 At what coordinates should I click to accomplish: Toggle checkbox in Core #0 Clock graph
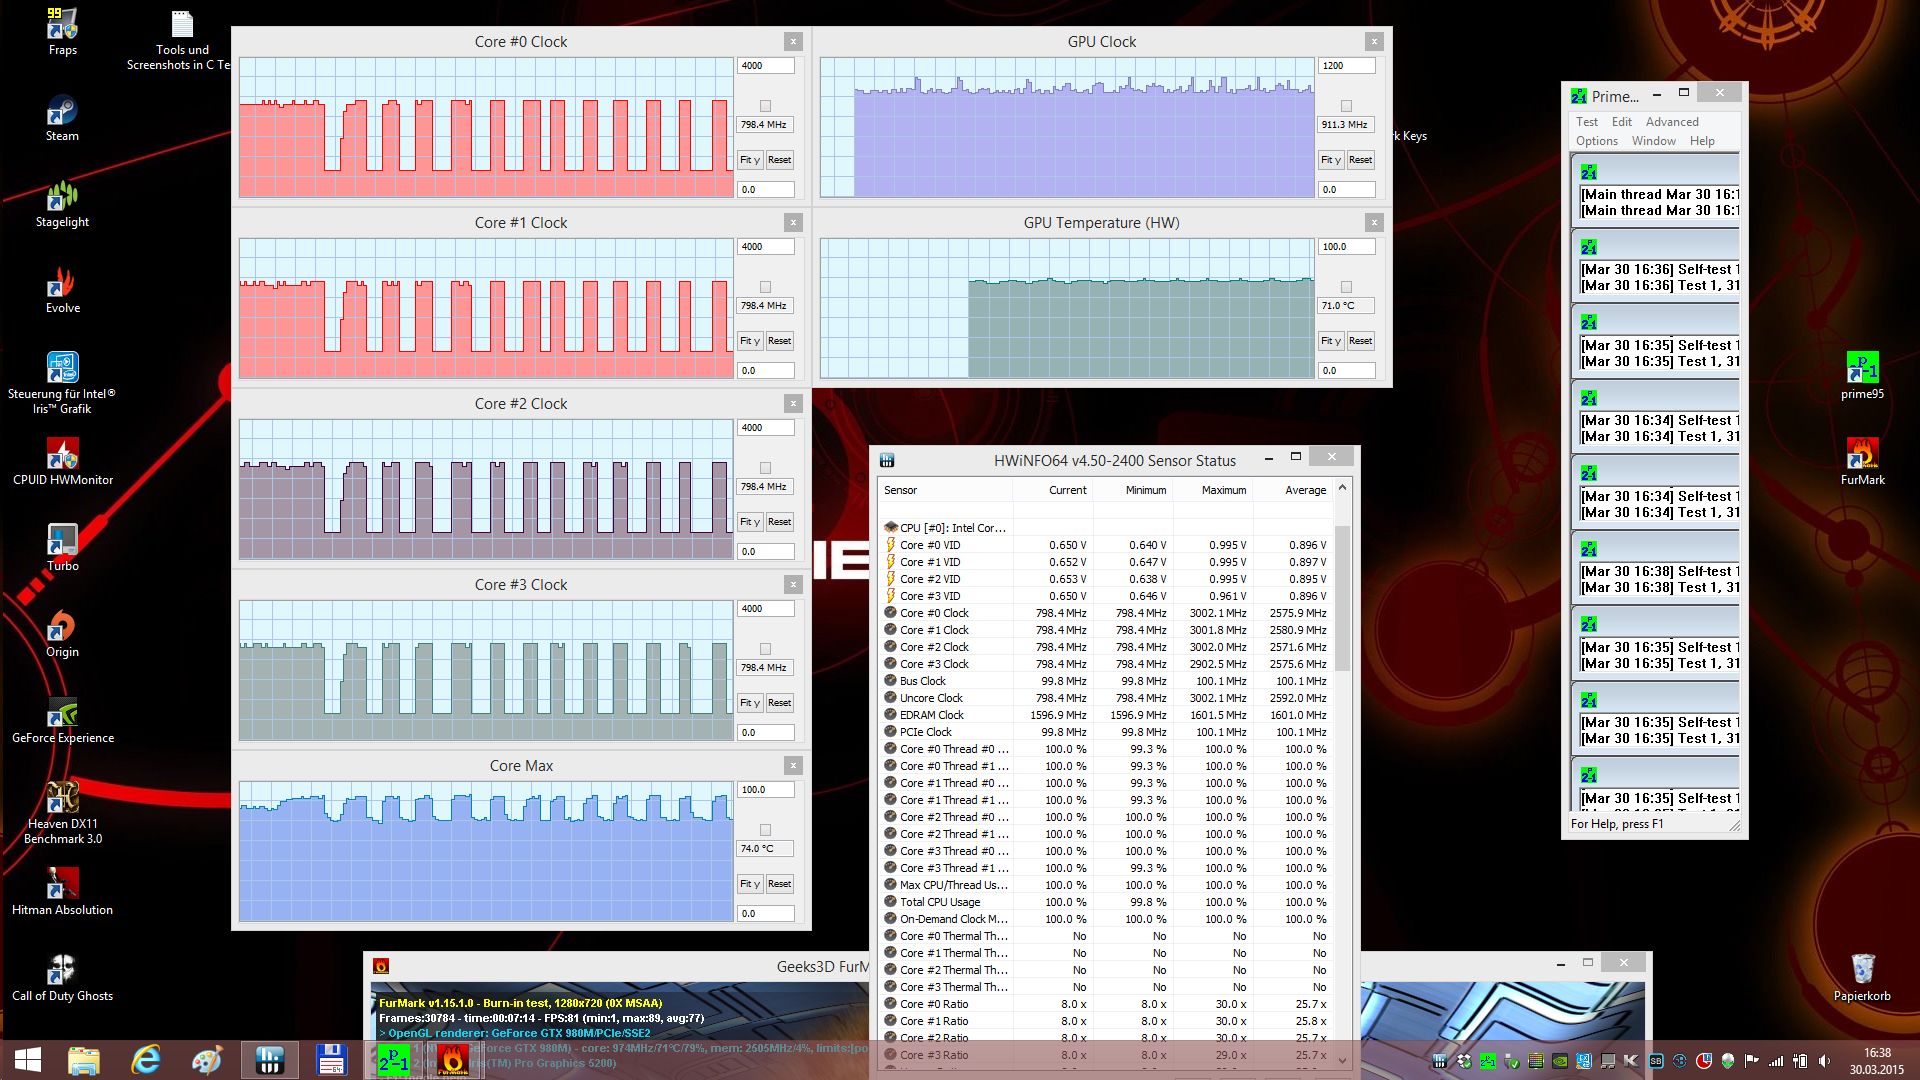tap(766, 106)
